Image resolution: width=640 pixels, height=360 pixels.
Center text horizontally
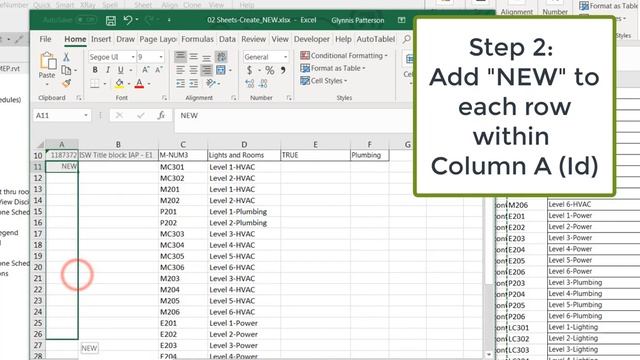pyautogui.click(x=193, y=70)
